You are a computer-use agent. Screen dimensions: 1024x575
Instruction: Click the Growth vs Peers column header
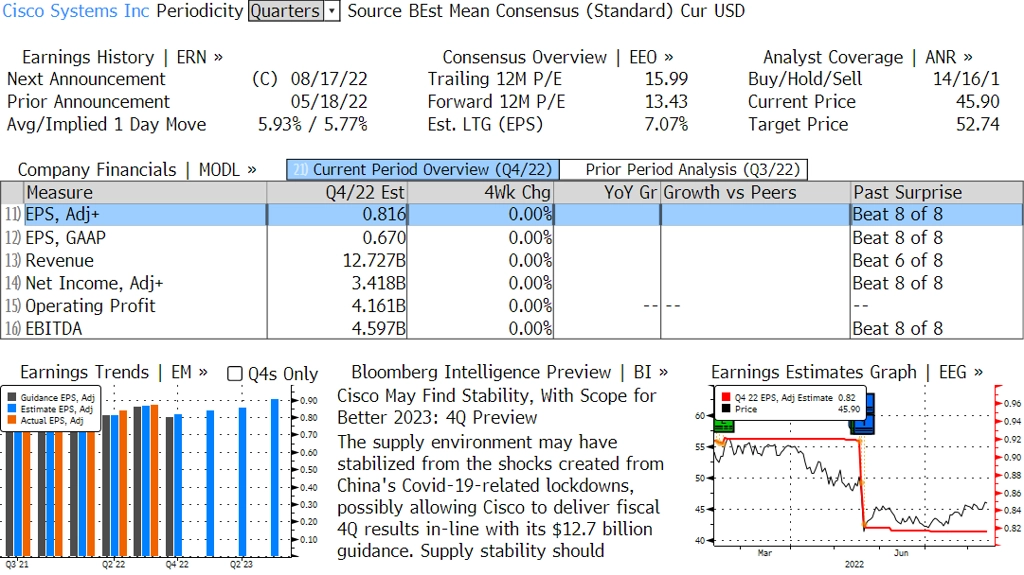pos(756,193)
